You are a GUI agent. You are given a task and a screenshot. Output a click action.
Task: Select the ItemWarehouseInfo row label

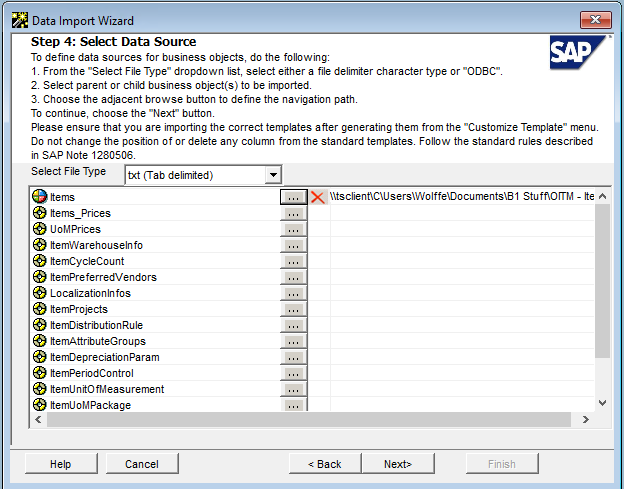96,245
